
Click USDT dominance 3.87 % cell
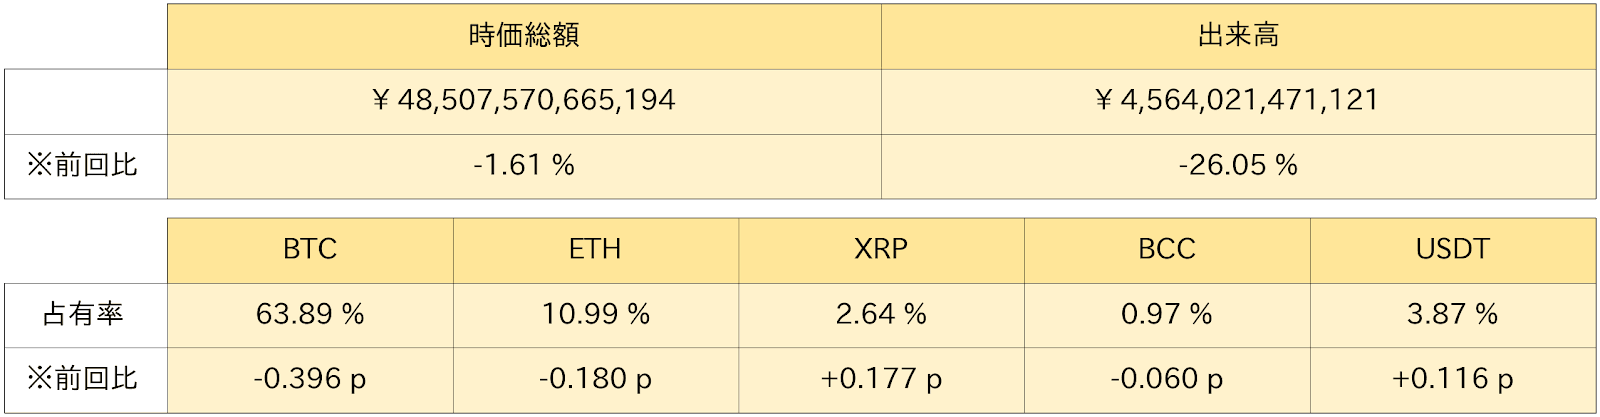click(1452, 314)
